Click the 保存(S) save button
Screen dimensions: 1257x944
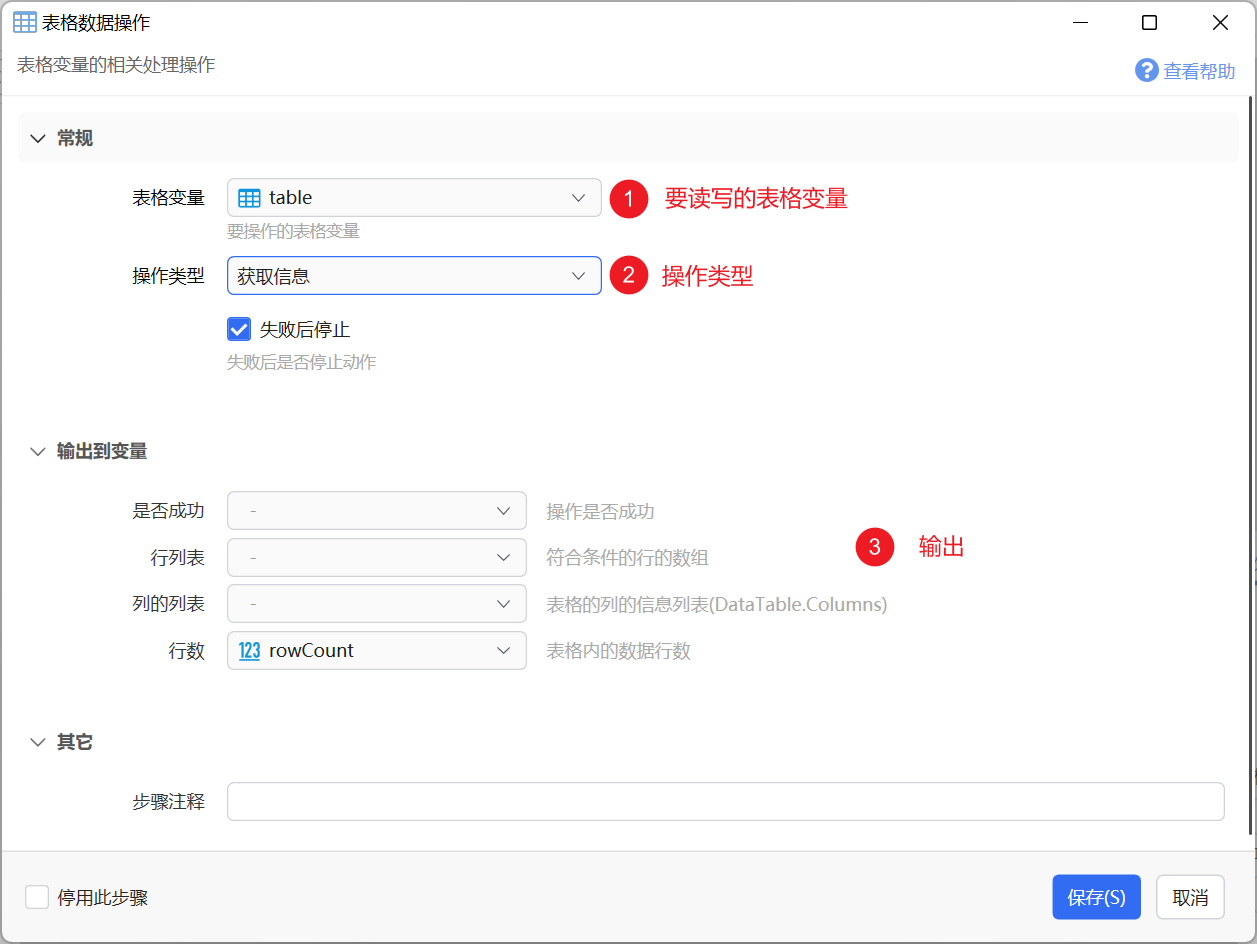1097,897
